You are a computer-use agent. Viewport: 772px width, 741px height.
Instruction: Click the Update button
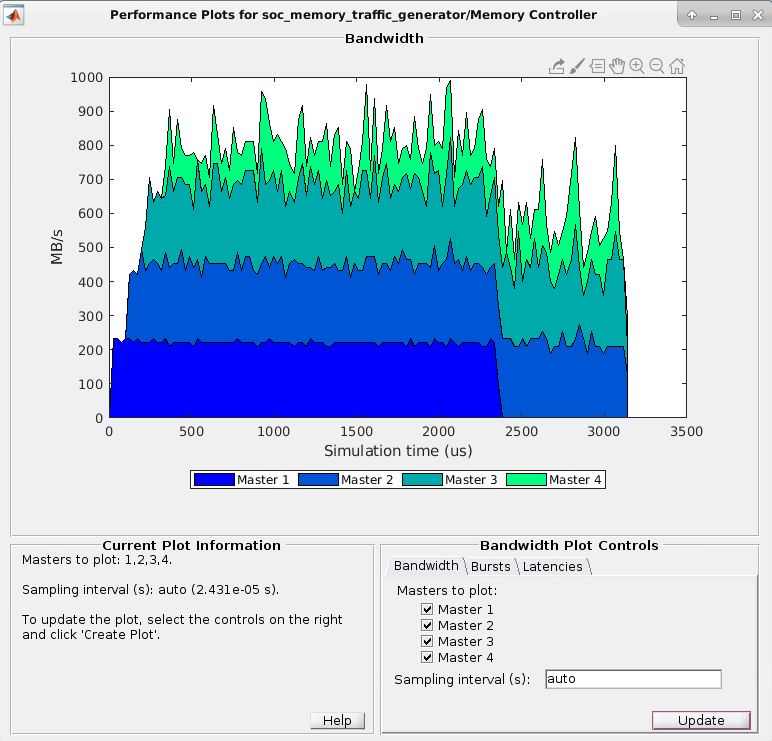pyautogui.click(x=701, y=720)
